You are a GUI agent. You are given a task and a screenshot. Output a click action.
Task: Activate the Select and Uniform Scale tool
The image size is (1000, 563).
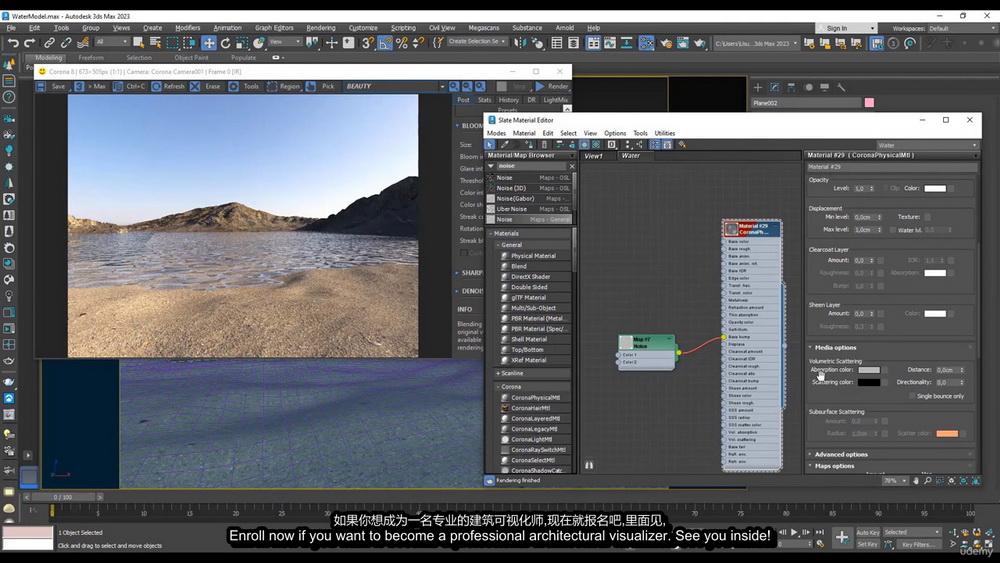[x=242, y=43]
